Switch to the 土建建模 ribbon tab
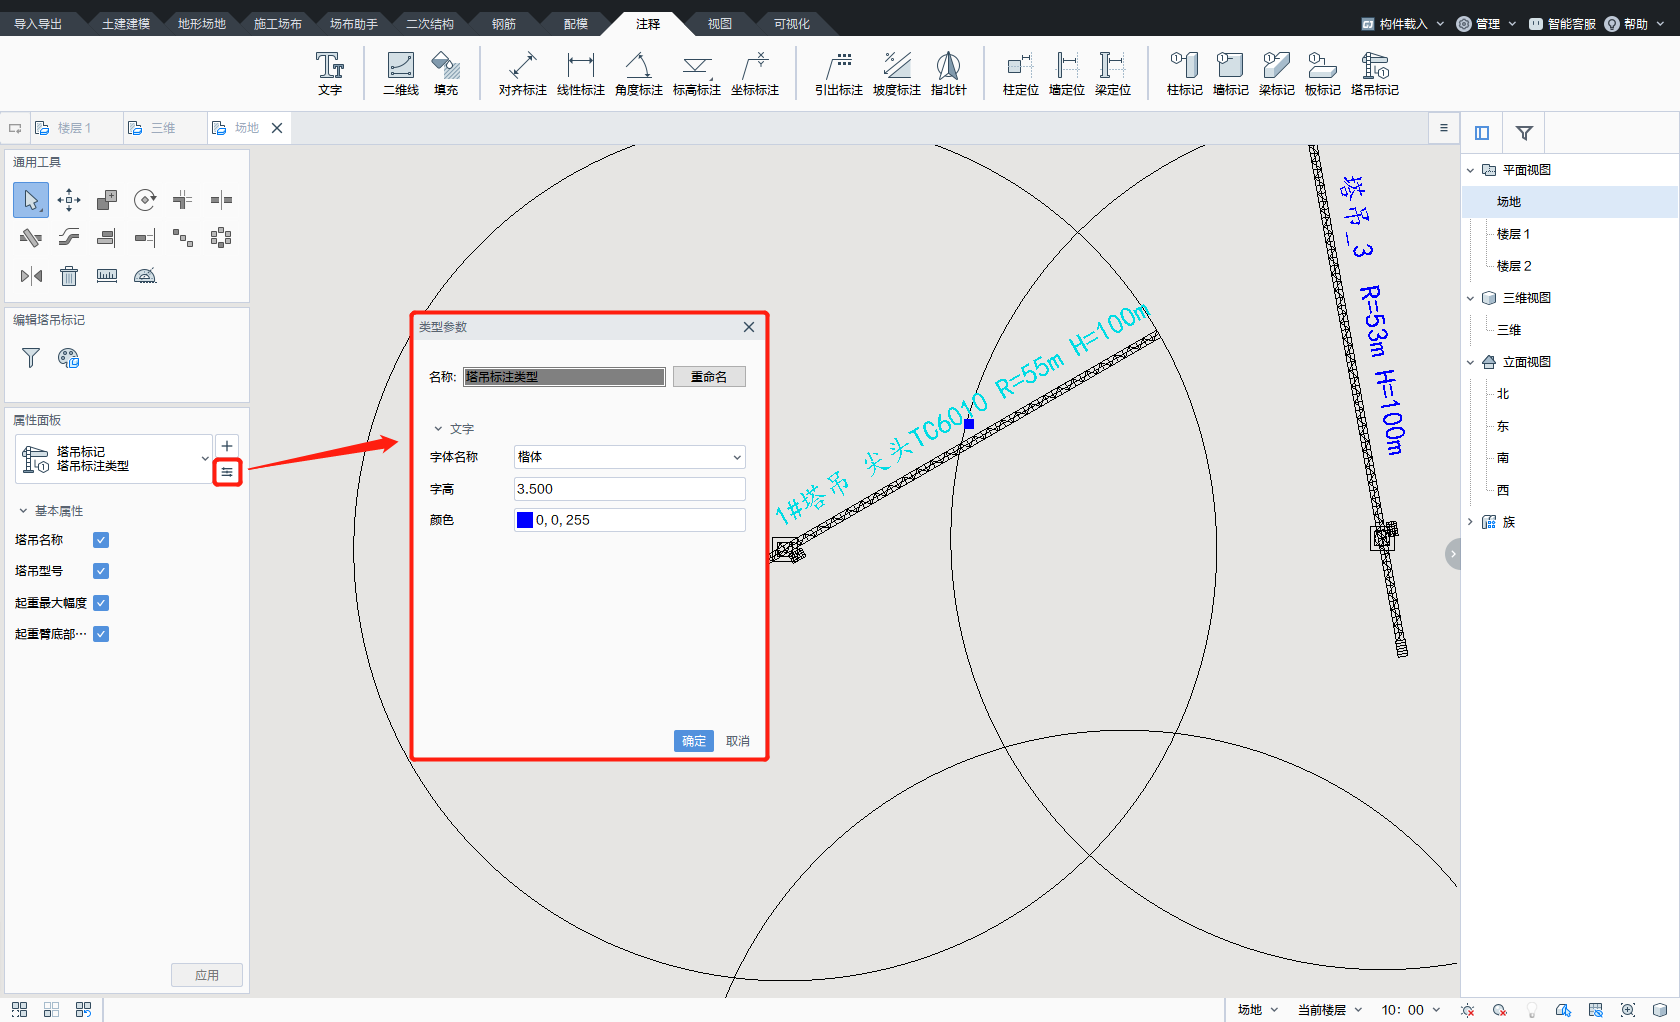The image size is (1680, 1022). pos(126,24)
